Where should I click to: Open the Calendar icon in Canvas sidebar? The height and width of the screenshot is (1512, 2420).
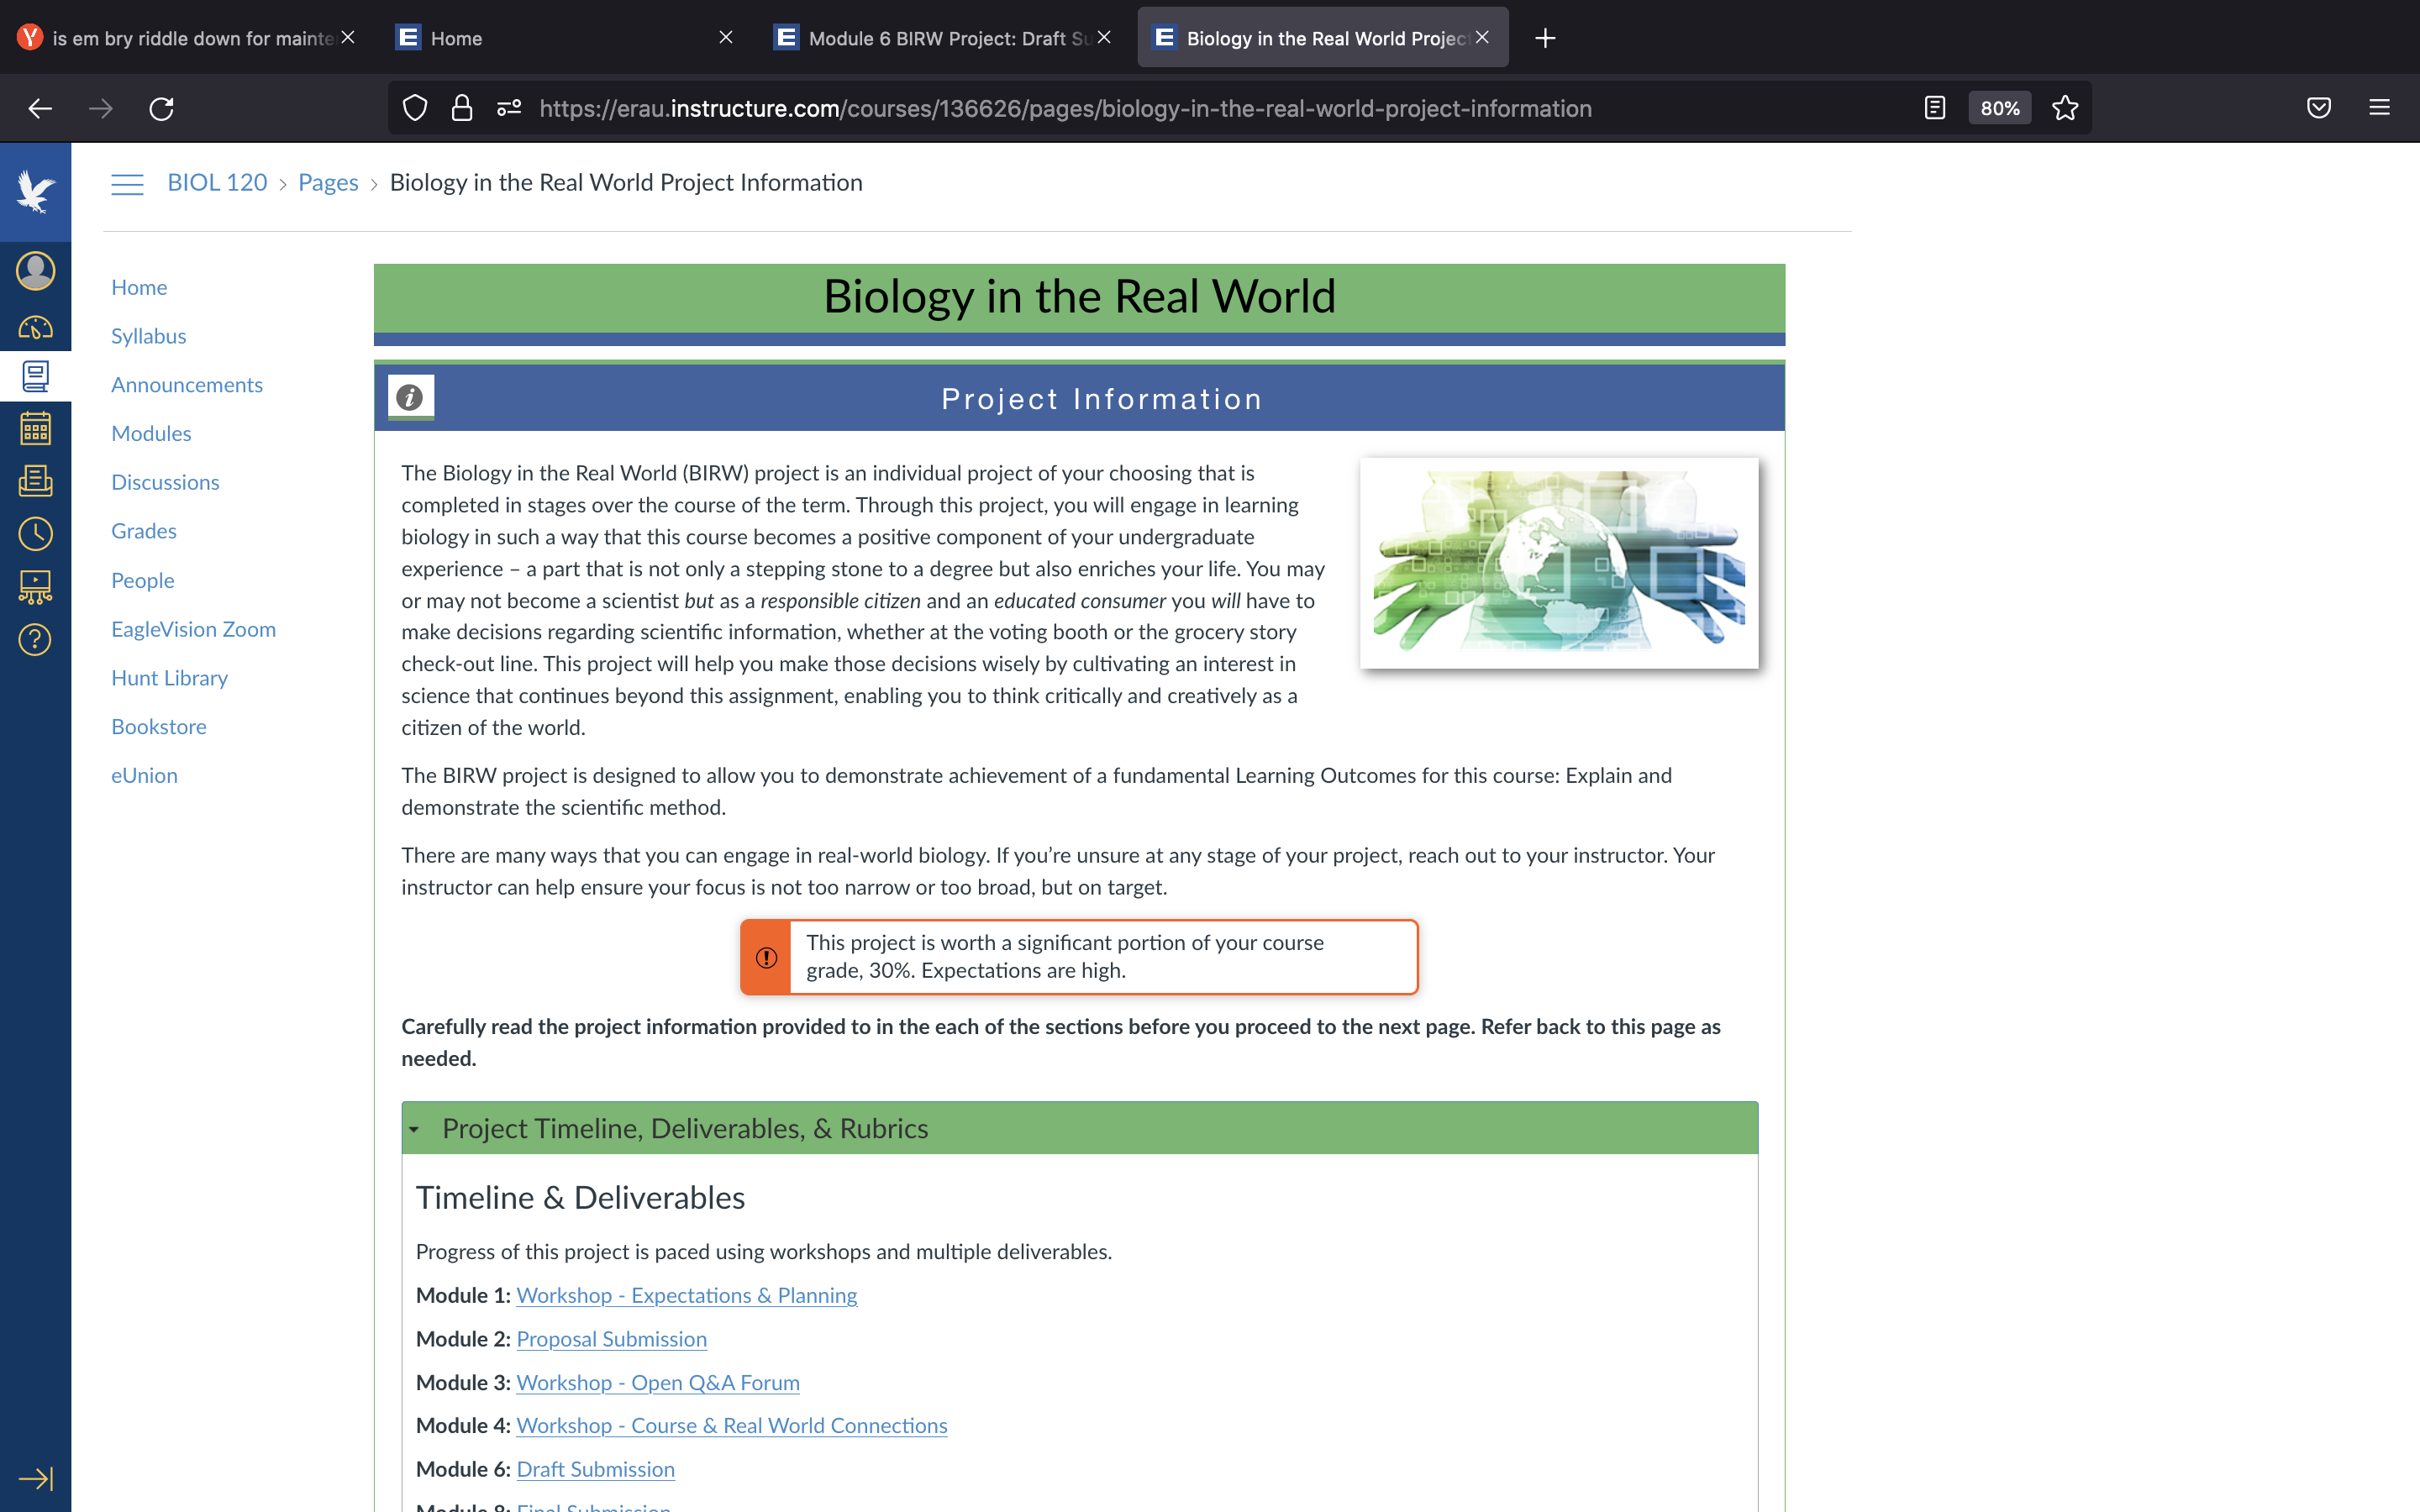tap(35, 429)
